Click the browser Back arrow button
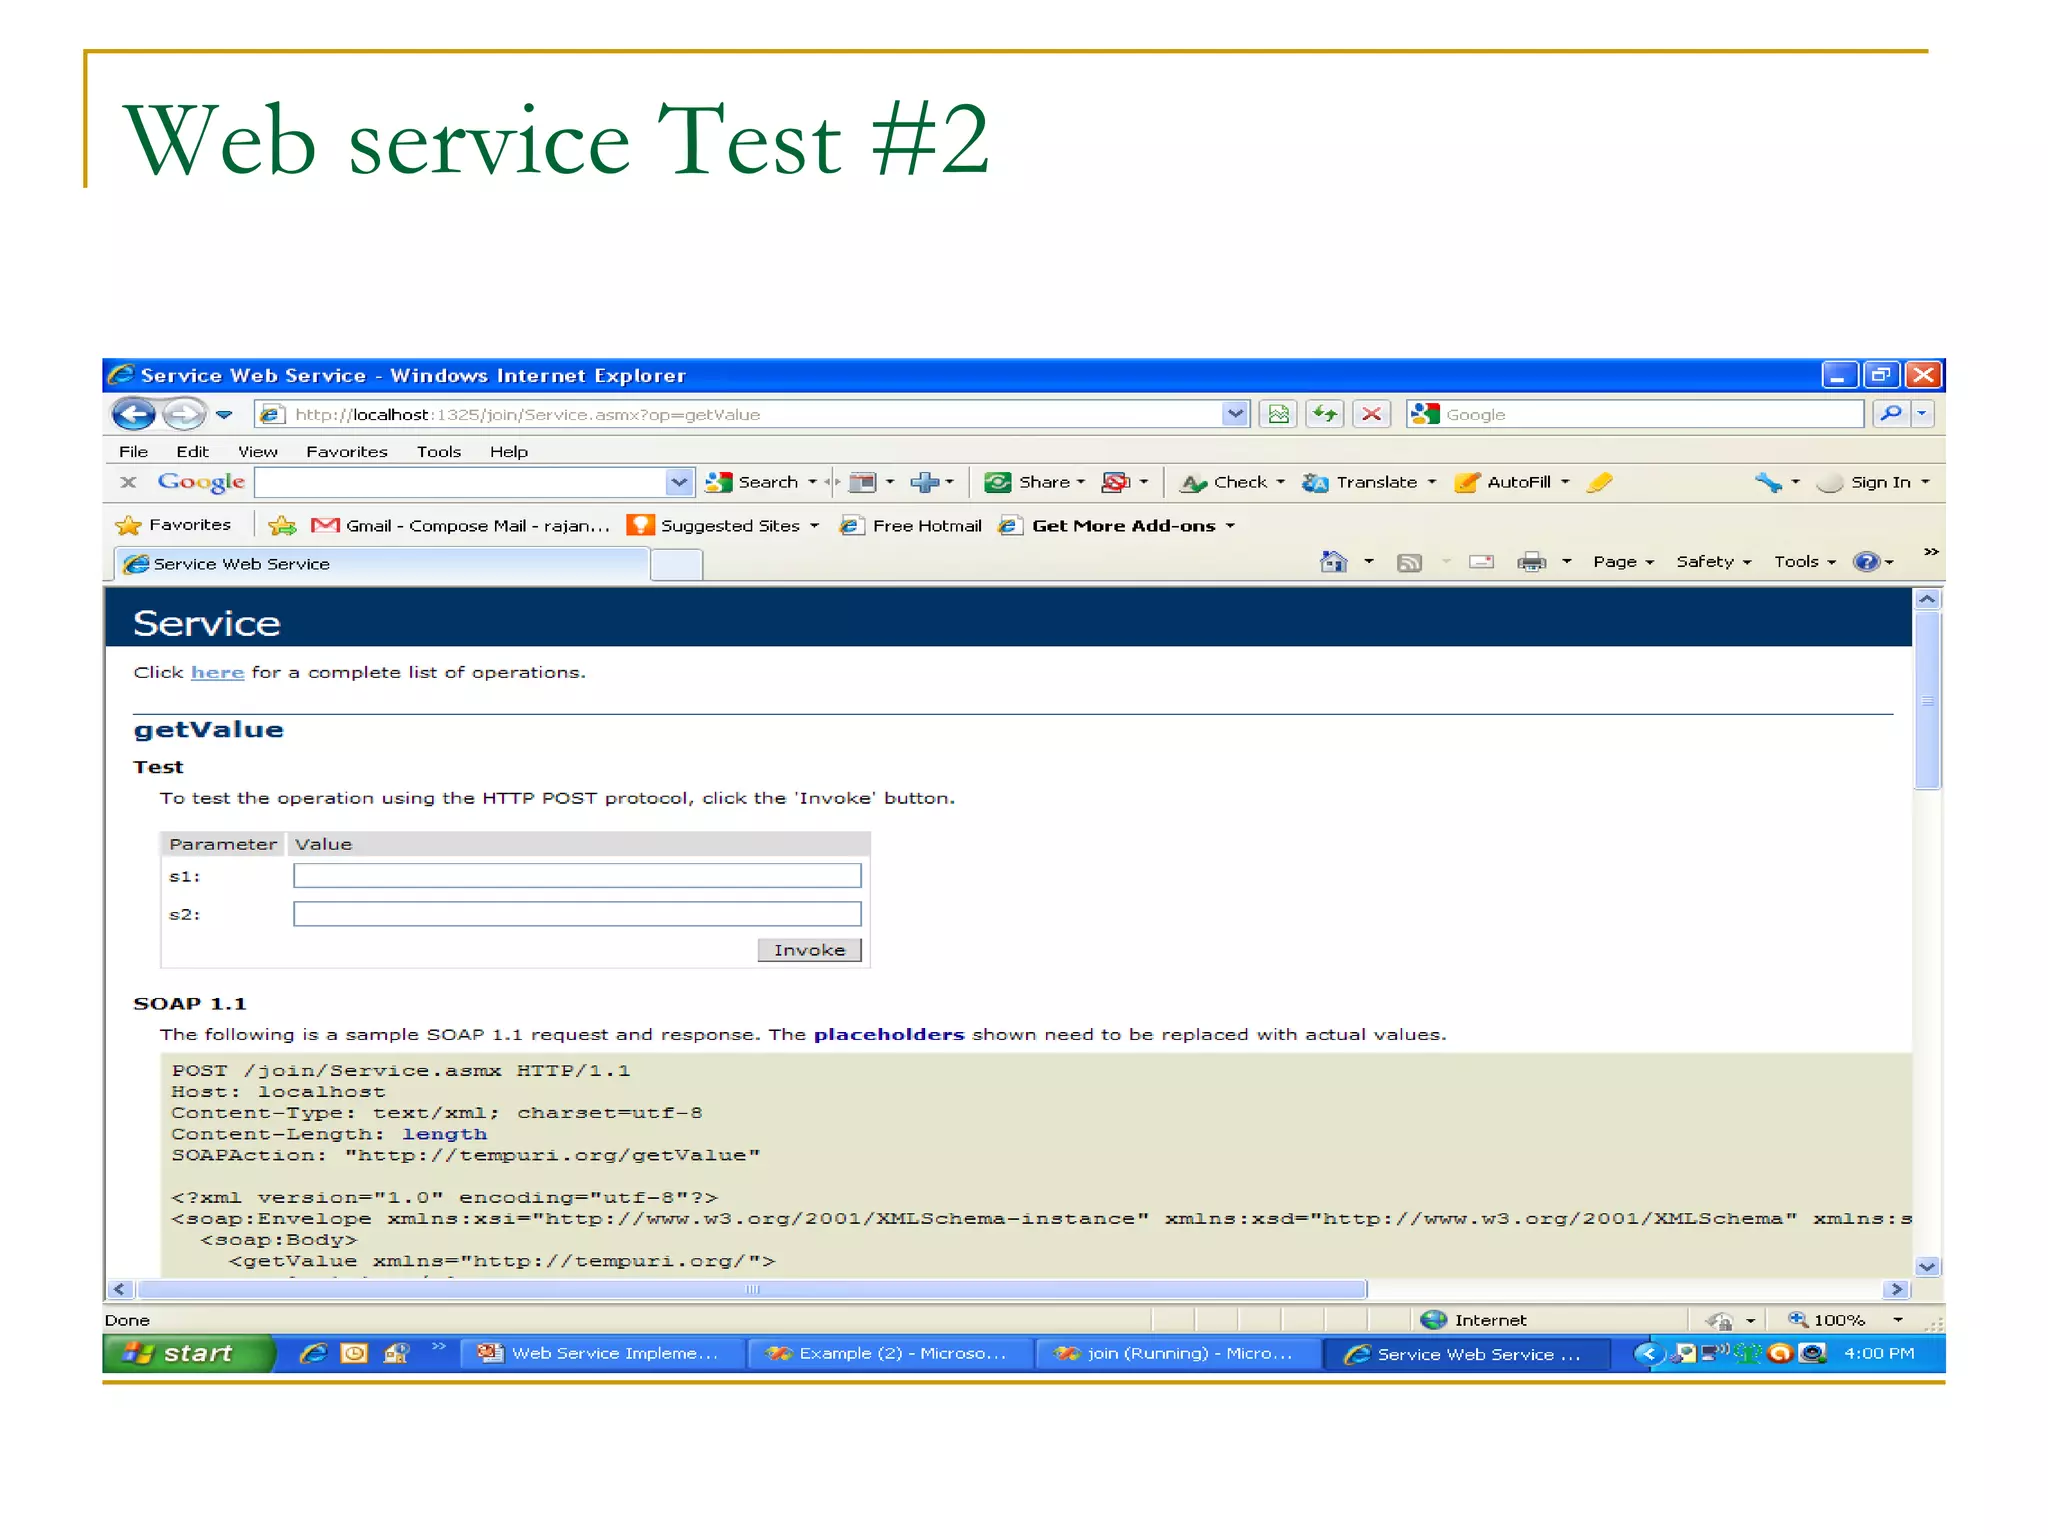The image size is (2048, 1536). click(x=133, y=413)
